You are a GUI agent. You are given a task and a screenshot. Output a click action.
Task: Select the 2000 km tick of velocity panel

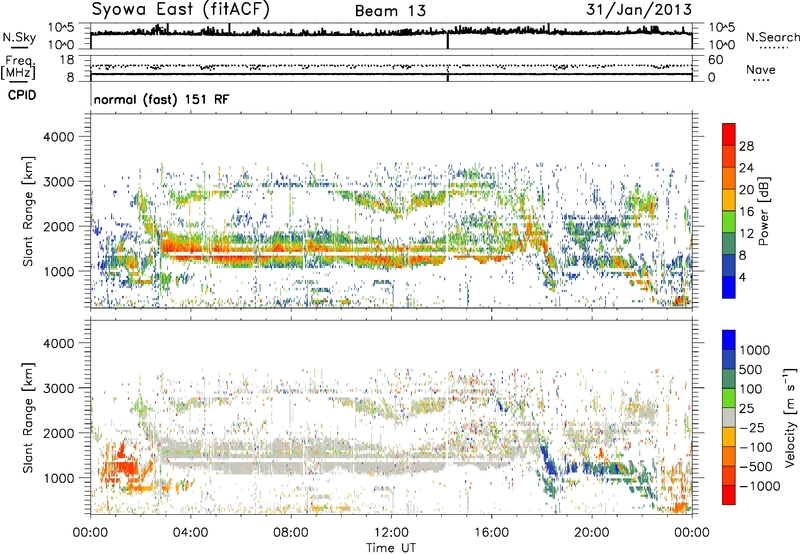pos(58,433)
